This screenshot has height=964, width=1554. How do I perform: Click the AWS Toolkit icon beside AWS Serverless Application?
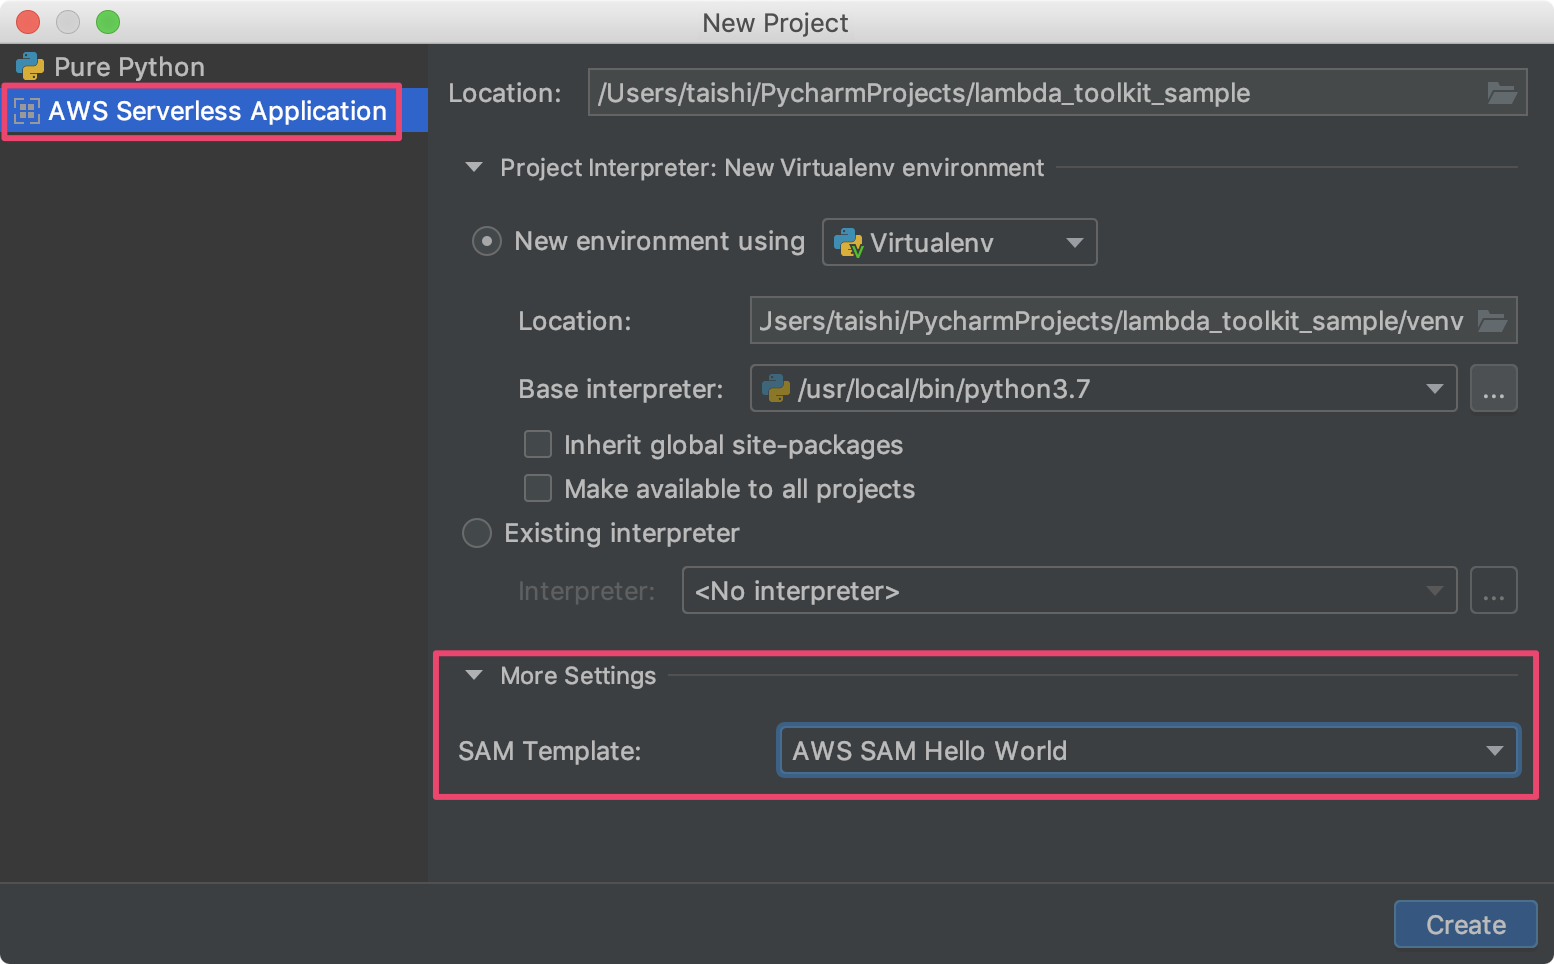pos(27,111)
